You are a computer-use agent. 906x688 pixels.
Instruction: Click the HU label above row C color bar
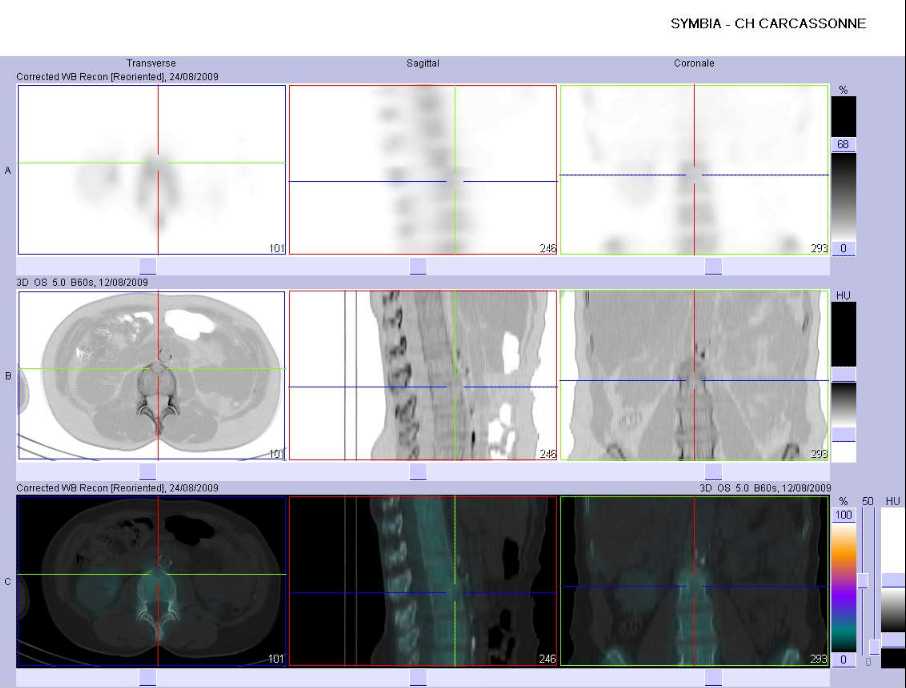pos(893,501)
